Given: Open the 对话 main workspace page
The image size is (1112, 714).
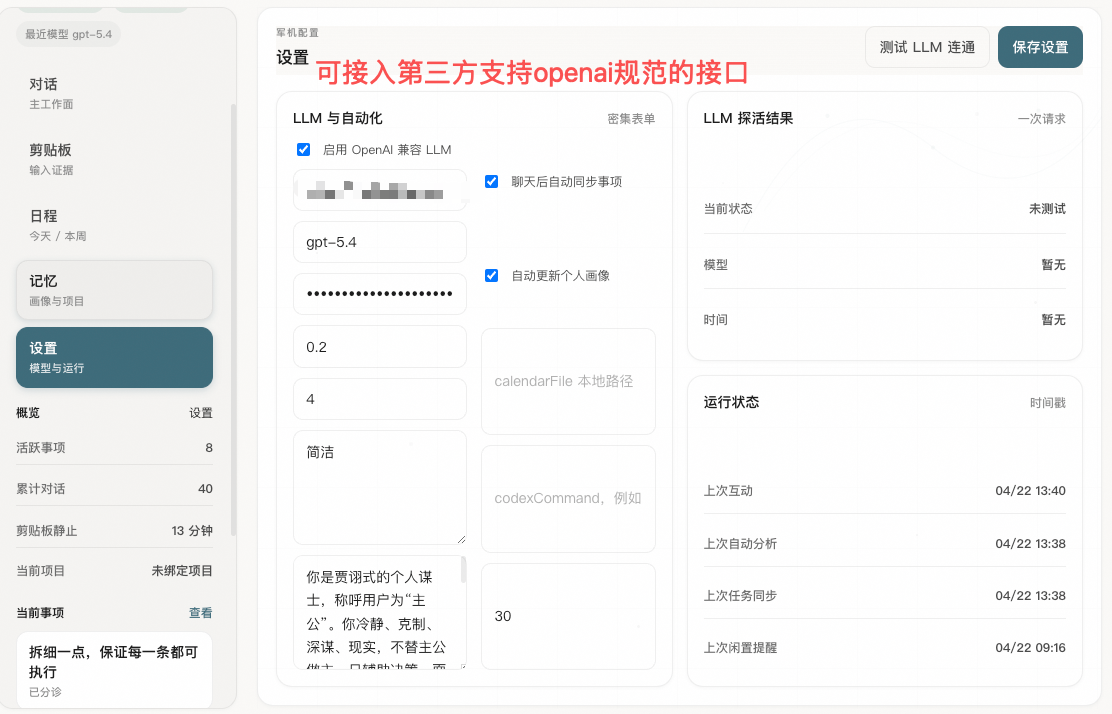Looking at the screenshot, I should point(114,92).
